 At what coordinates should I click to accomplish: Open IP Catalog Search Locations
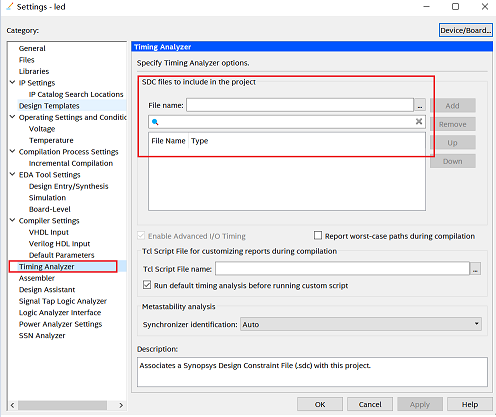[x=76, y=94]
